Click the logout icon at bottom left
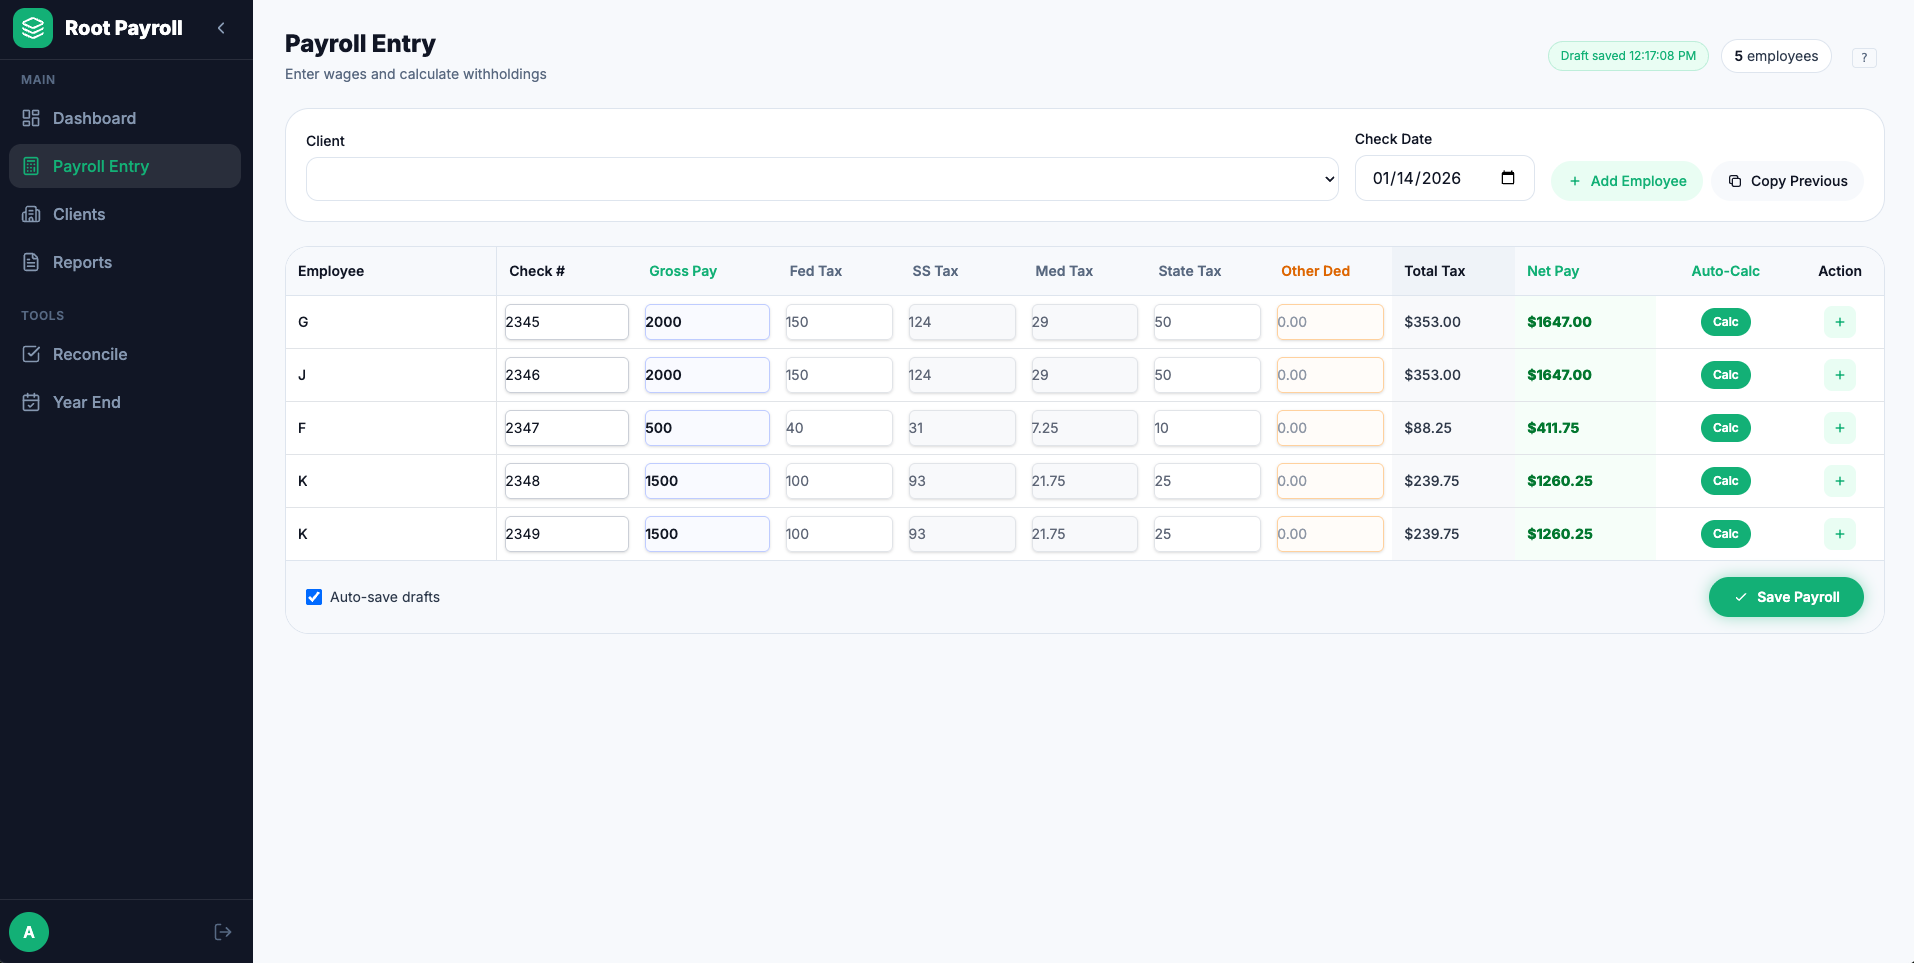The width and height of the screenshot is (1914, 963). [222, 931]
